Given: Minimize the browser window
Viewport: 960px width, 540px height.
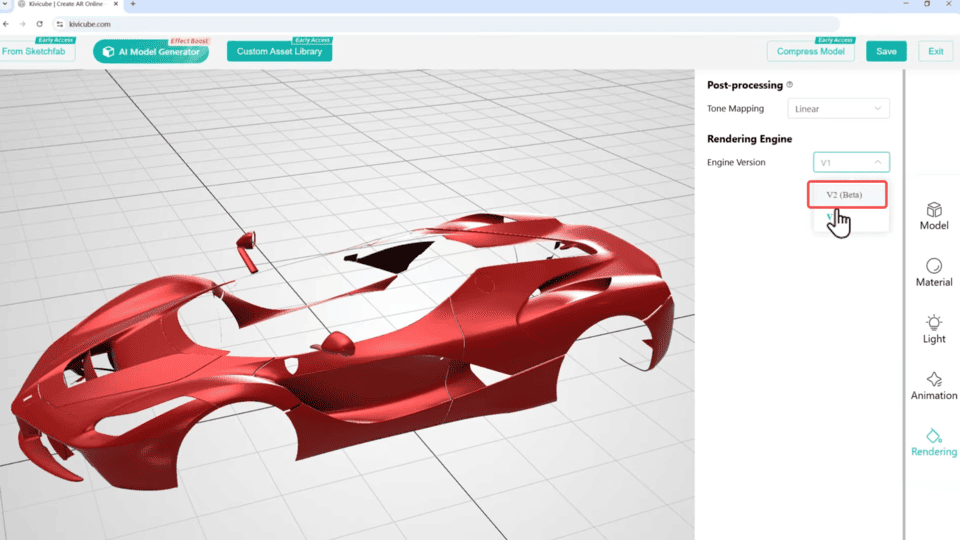Looking at the screenshot, I should pyautogui.click(x=906, y=4).
